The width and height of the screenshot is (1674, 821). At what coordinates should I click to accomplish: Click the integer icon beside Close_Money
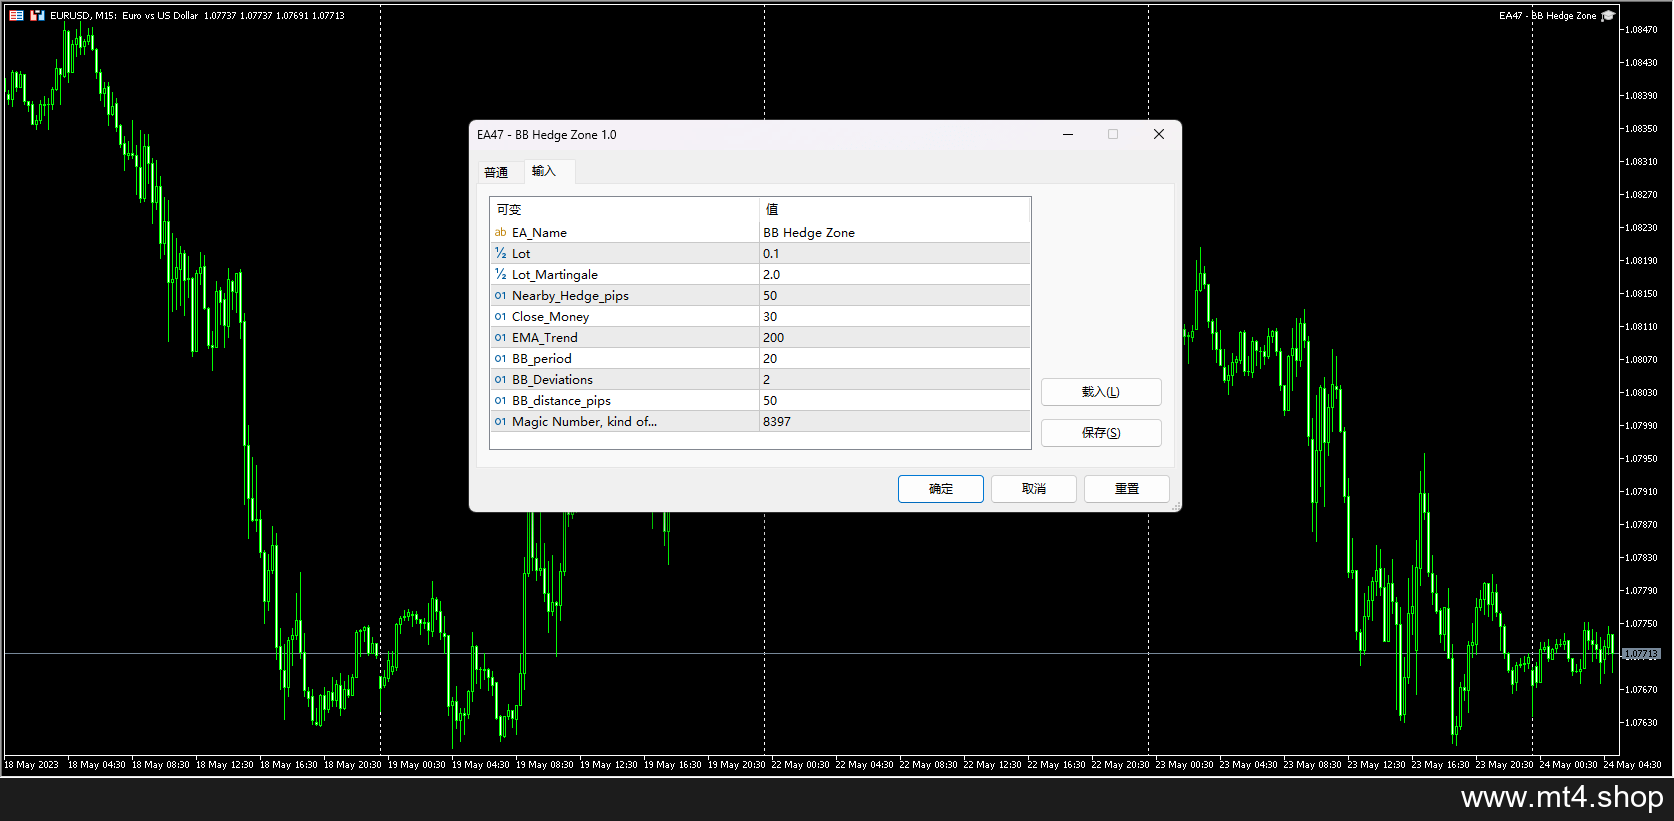pos(500,317)
